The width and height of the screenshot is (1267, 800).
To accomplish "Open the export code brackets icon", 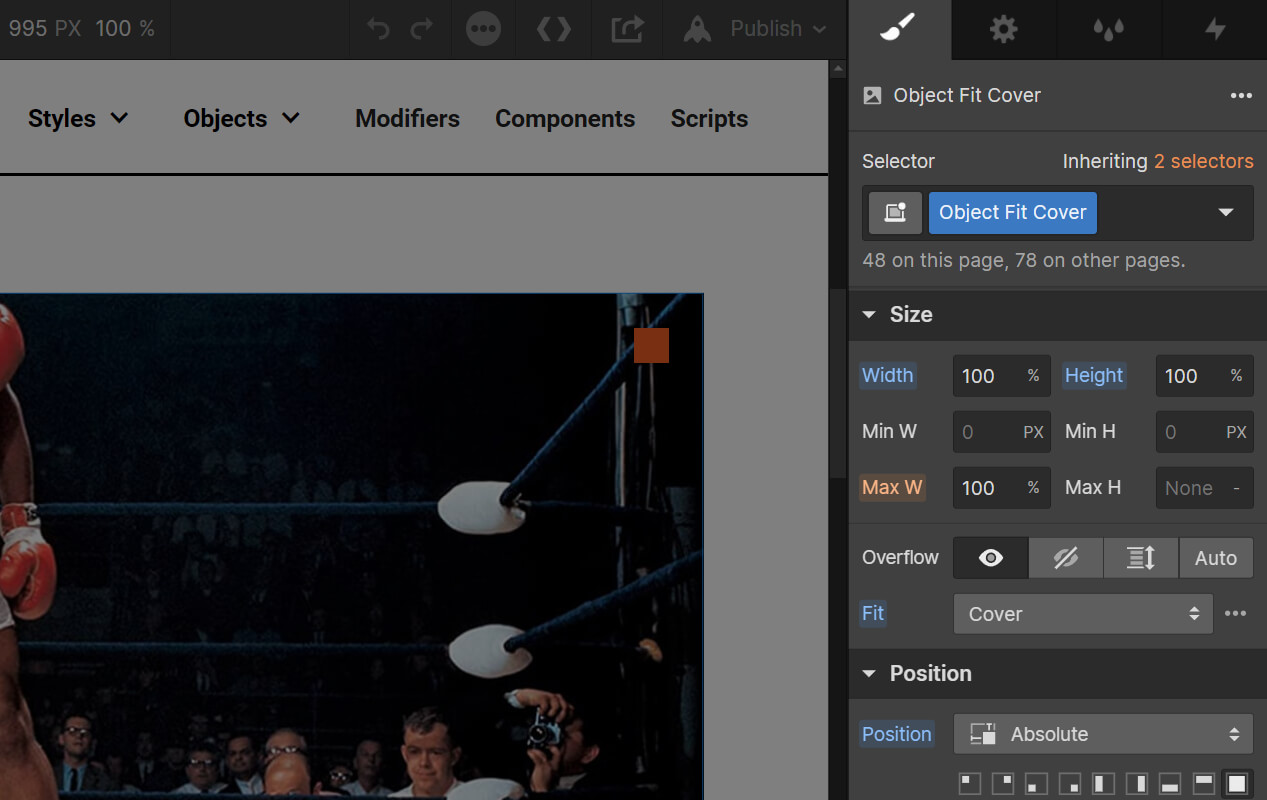I will (554, 29).
